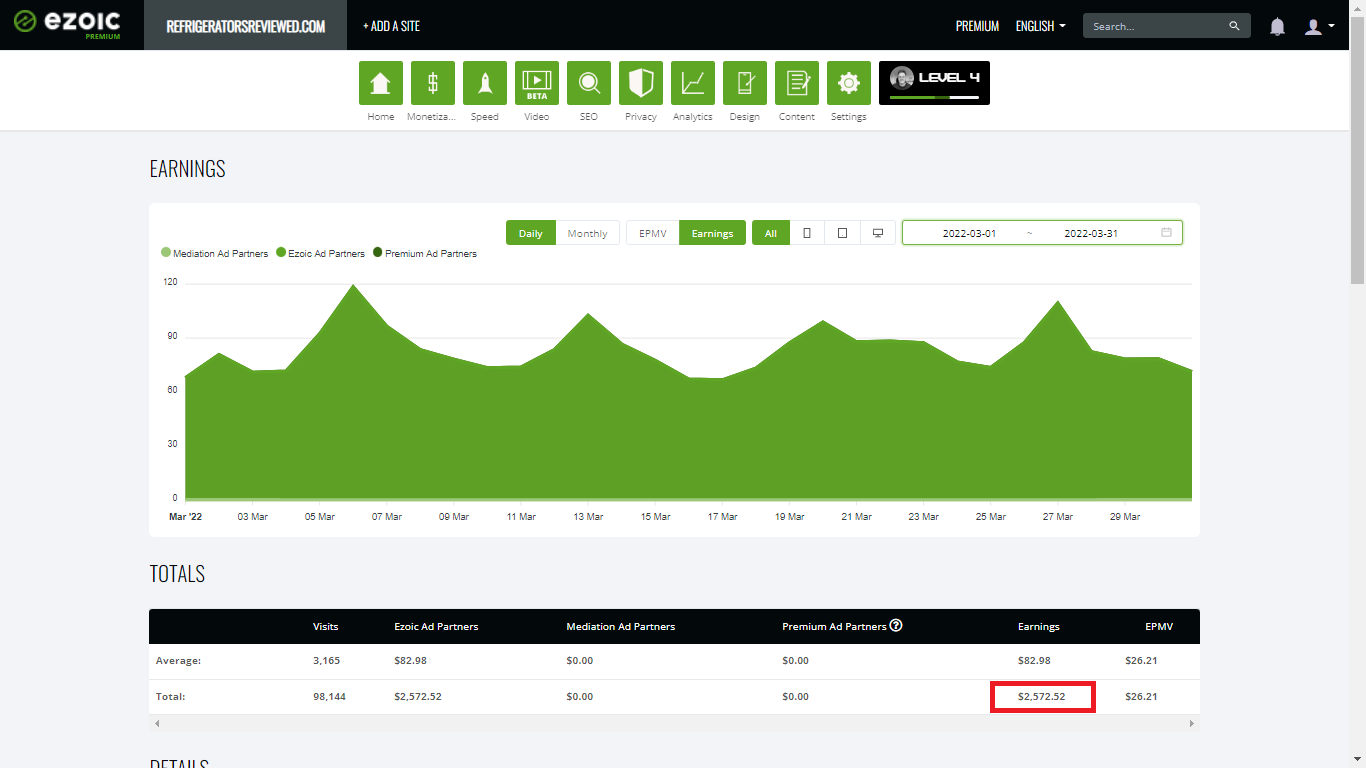Open the Design icon
The image size is (1366, 768).
click(745, 83)
